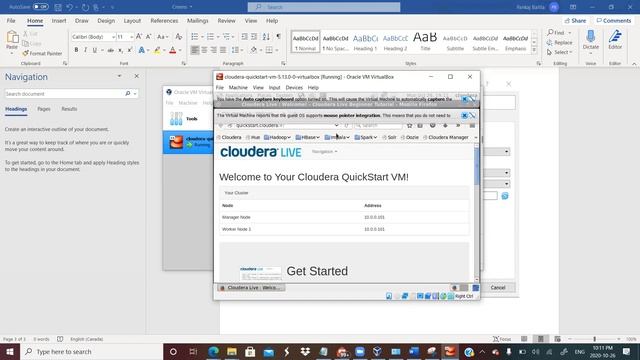
Task: Open the Insert ribbon tab
Action: 59,20
